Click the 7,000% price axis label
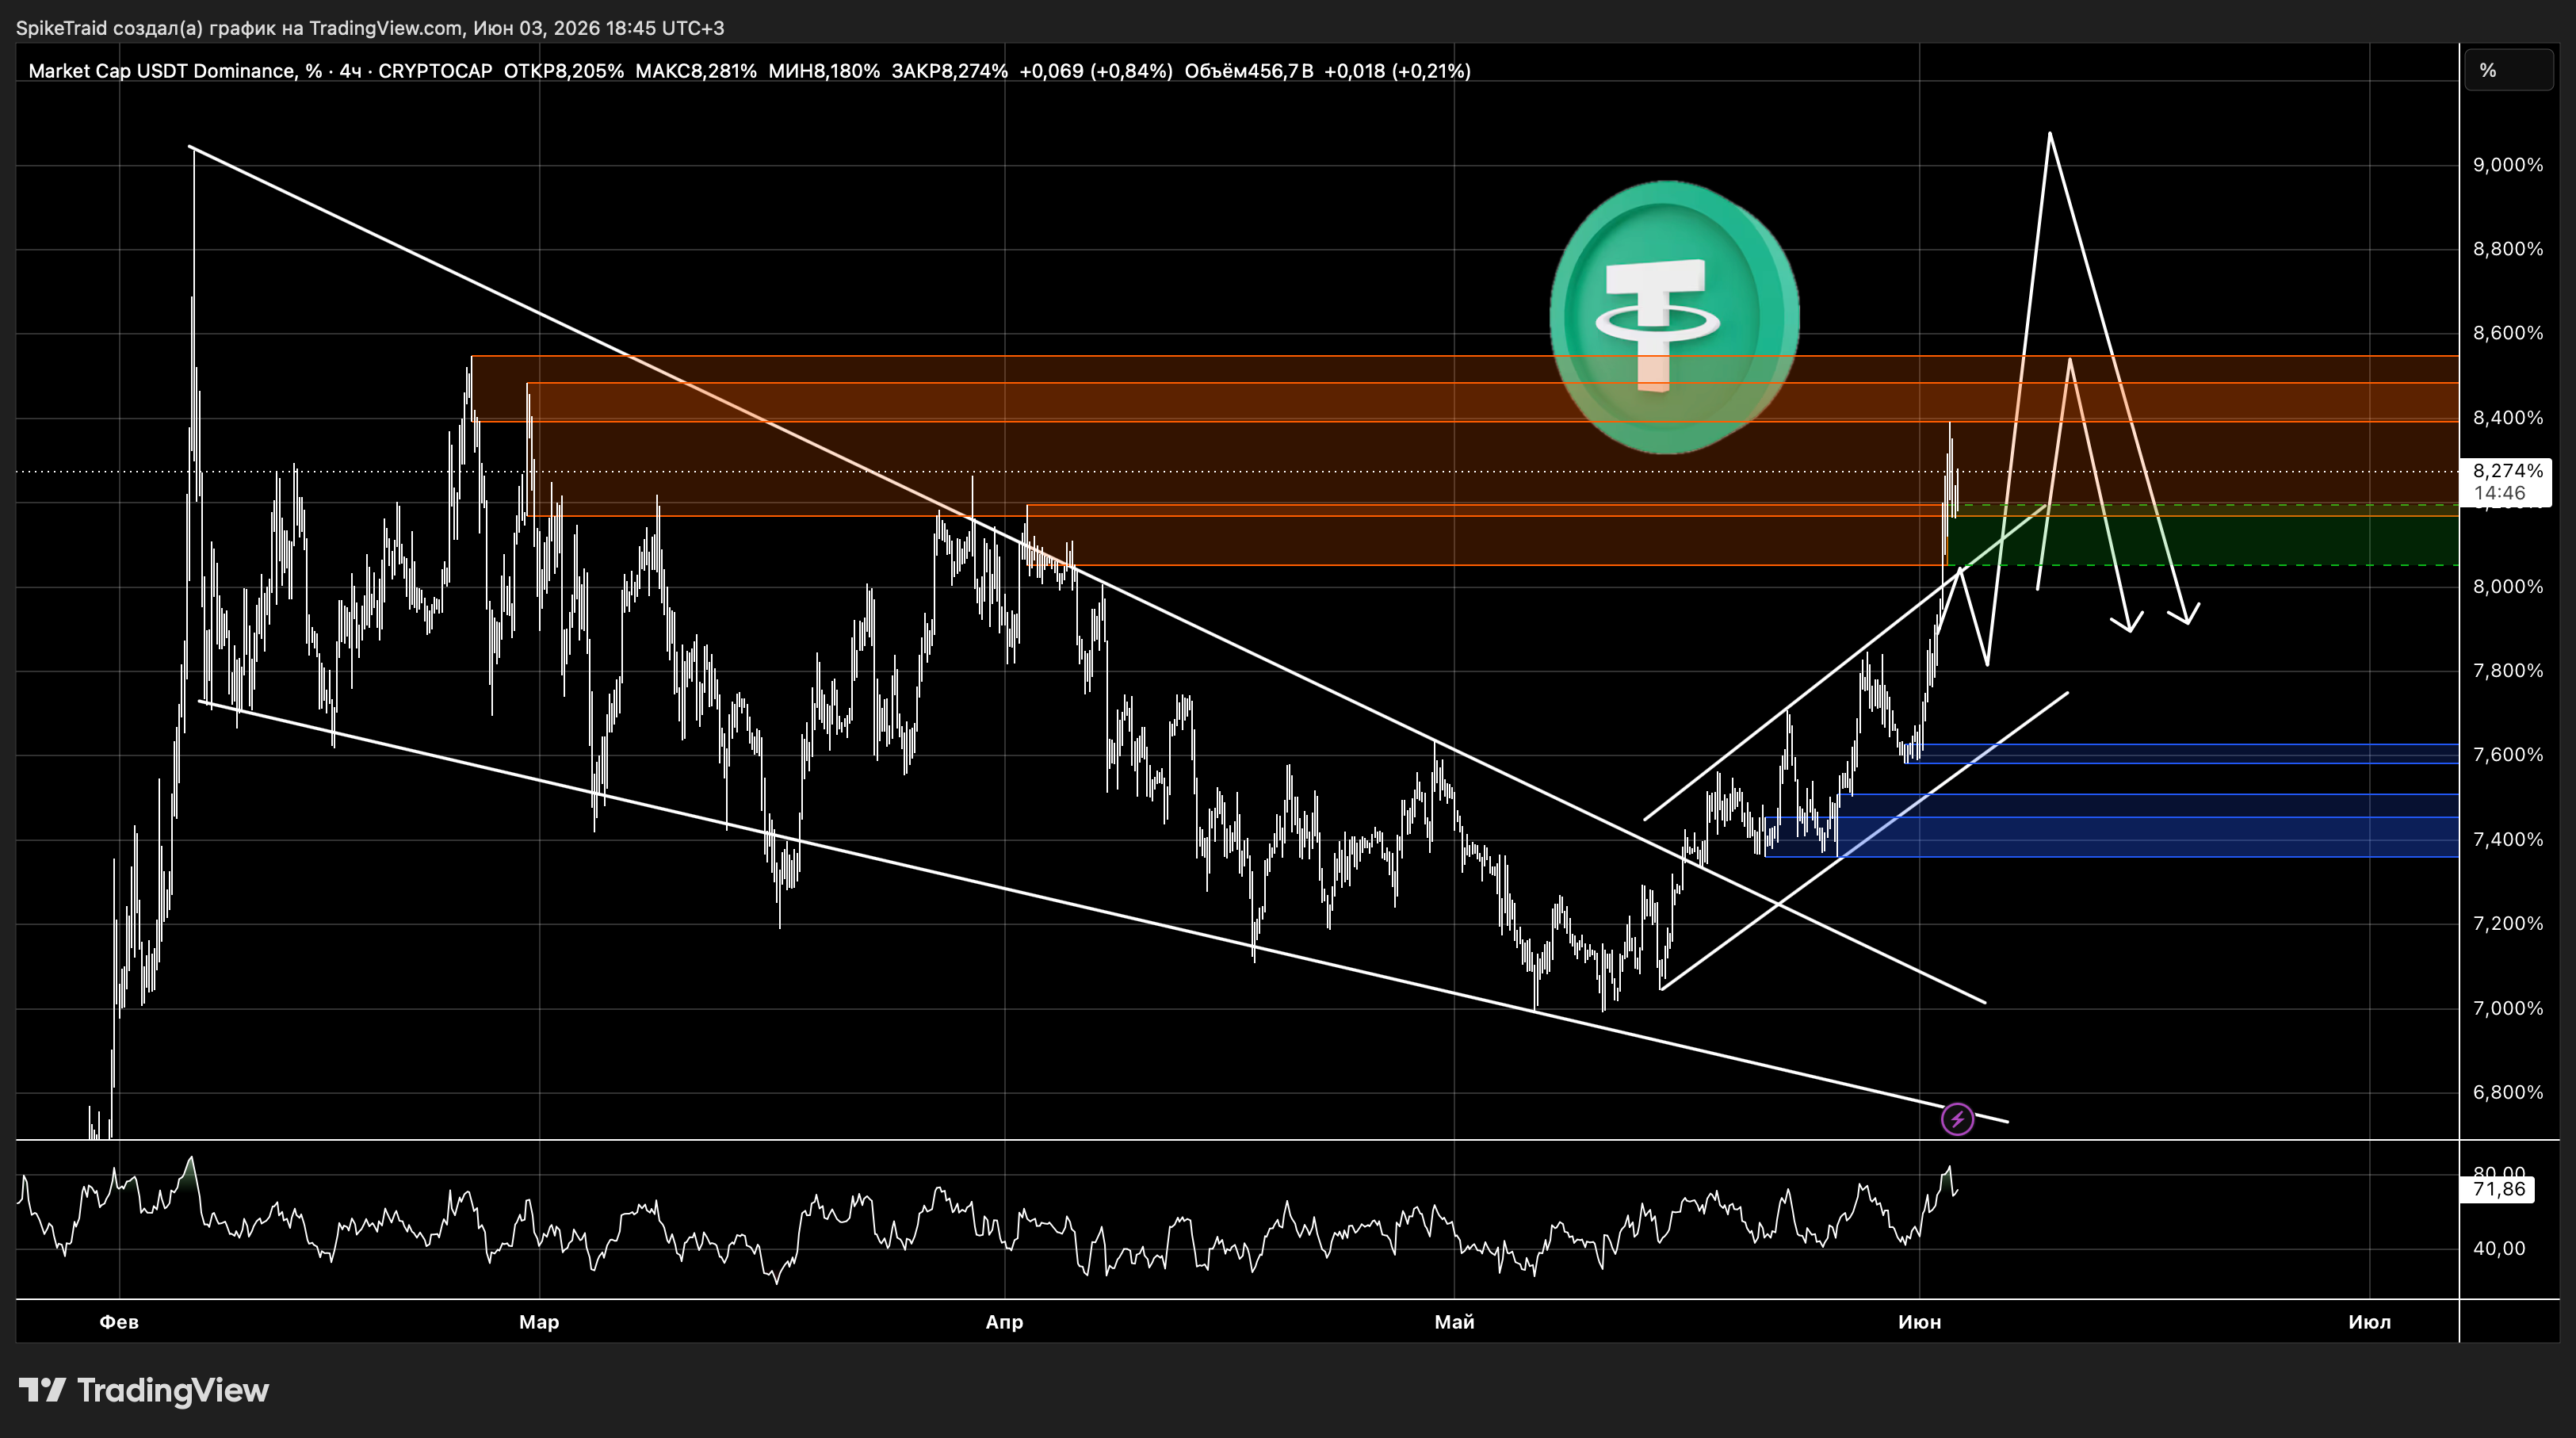The height and width of the screenshot is (1438, 2576). pos(2507,1008)
